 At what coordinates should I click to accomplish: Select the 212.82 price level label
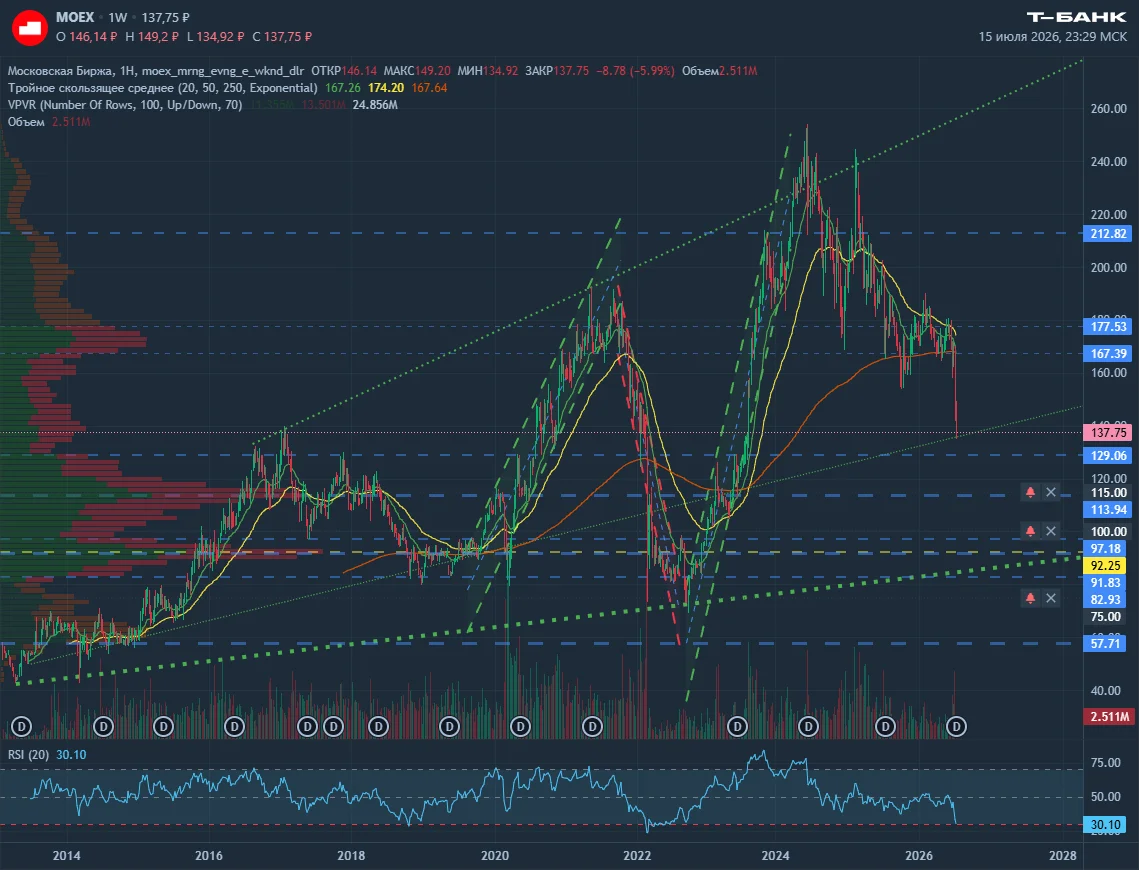pos(1108,233)
